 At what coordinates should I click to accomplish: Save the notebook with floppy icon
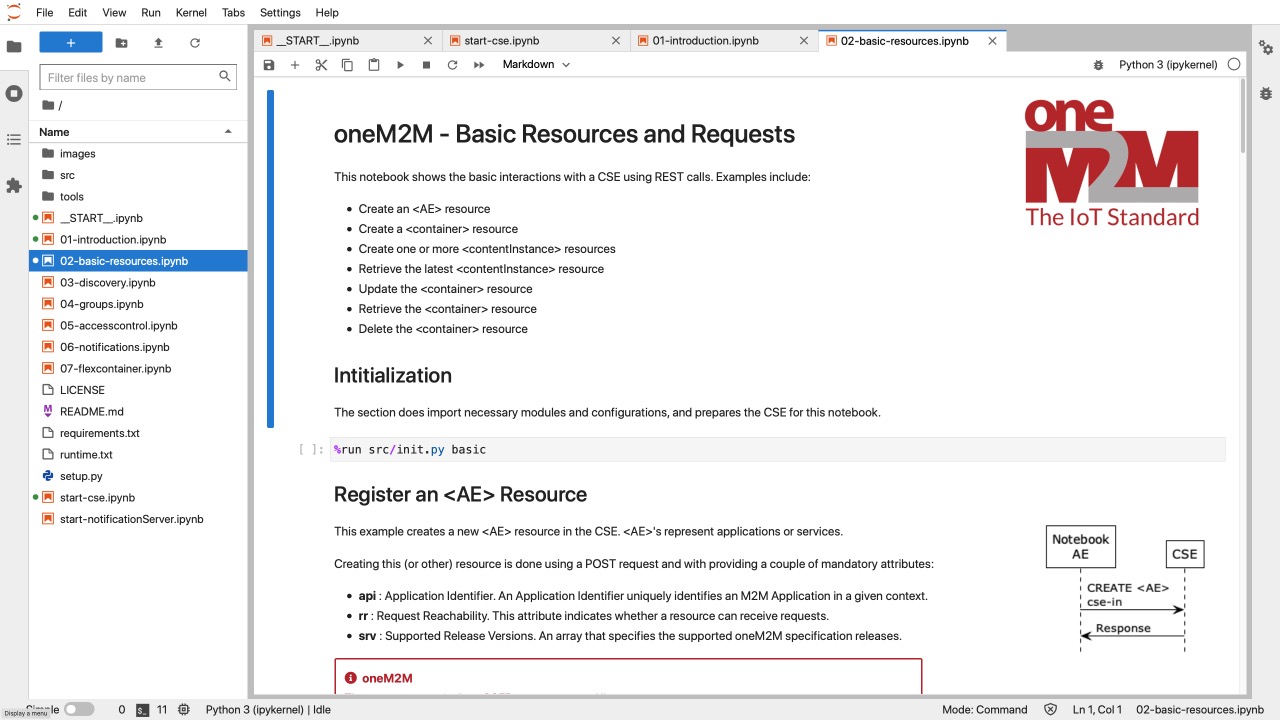coord(269,65)
